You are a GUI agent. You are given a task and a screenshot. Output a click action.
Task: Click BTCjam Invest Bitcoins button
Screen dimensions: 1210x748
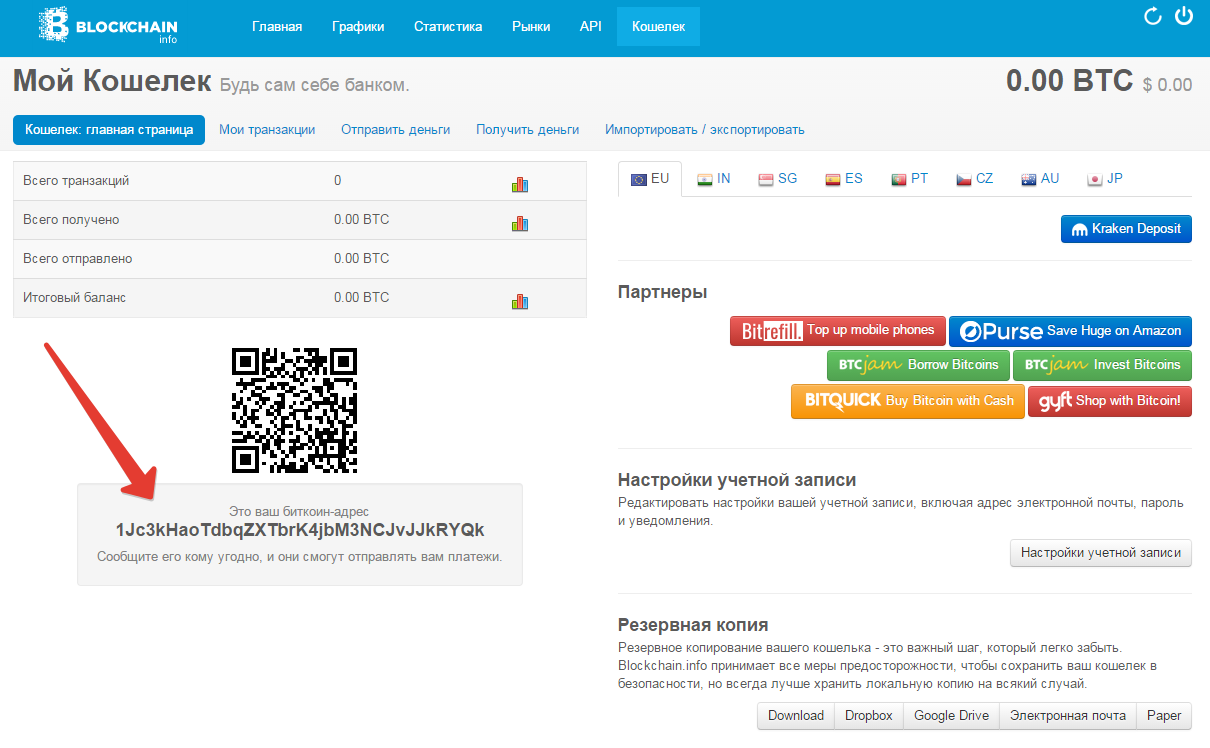1102,365
